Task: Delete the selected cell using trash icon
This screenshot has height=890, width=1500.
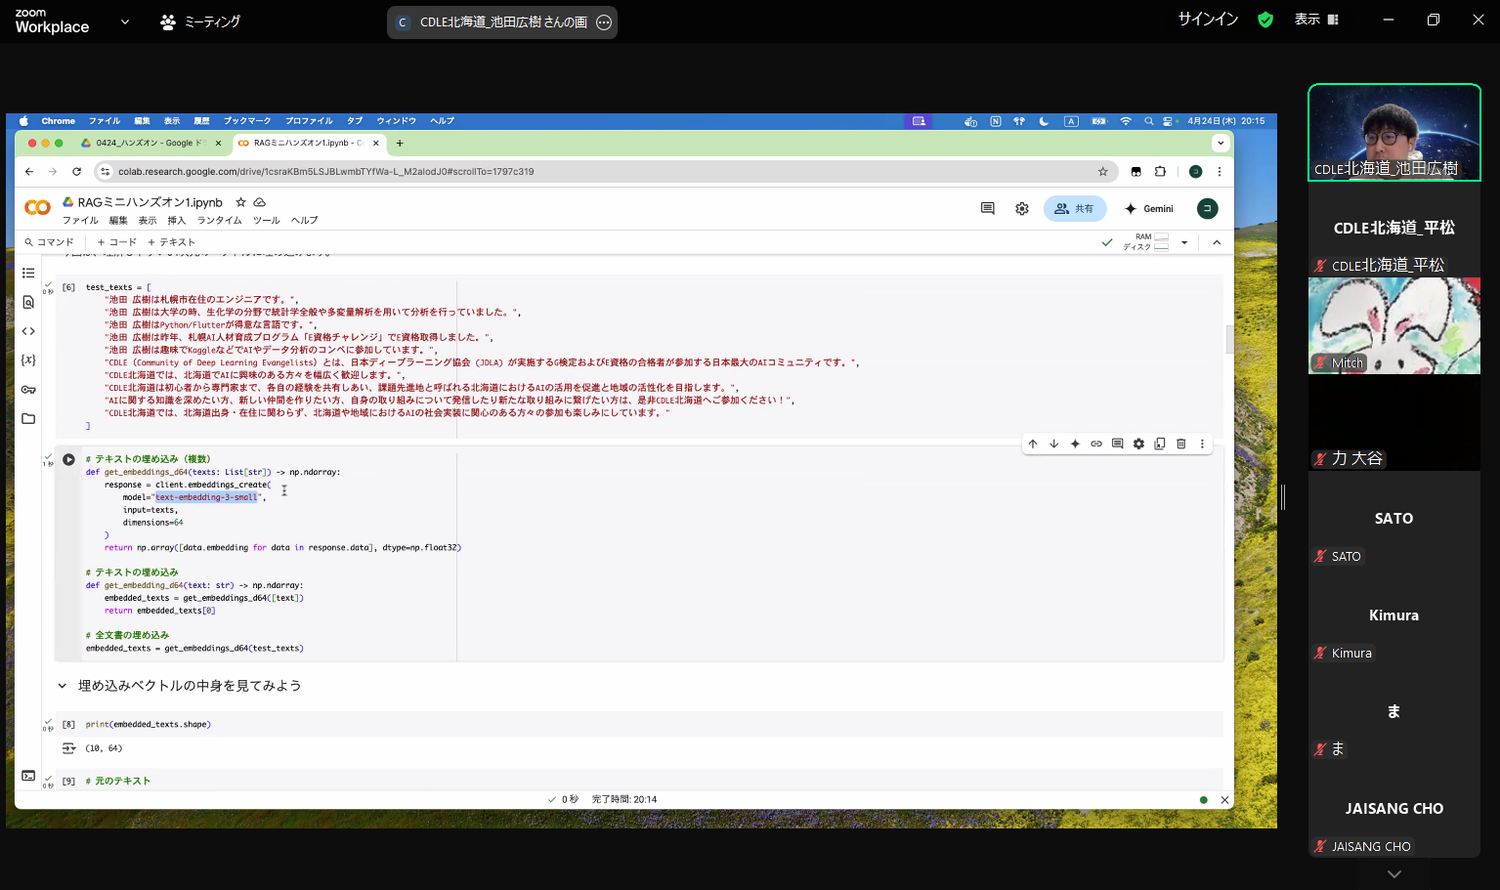Action: pos(1181,444)
